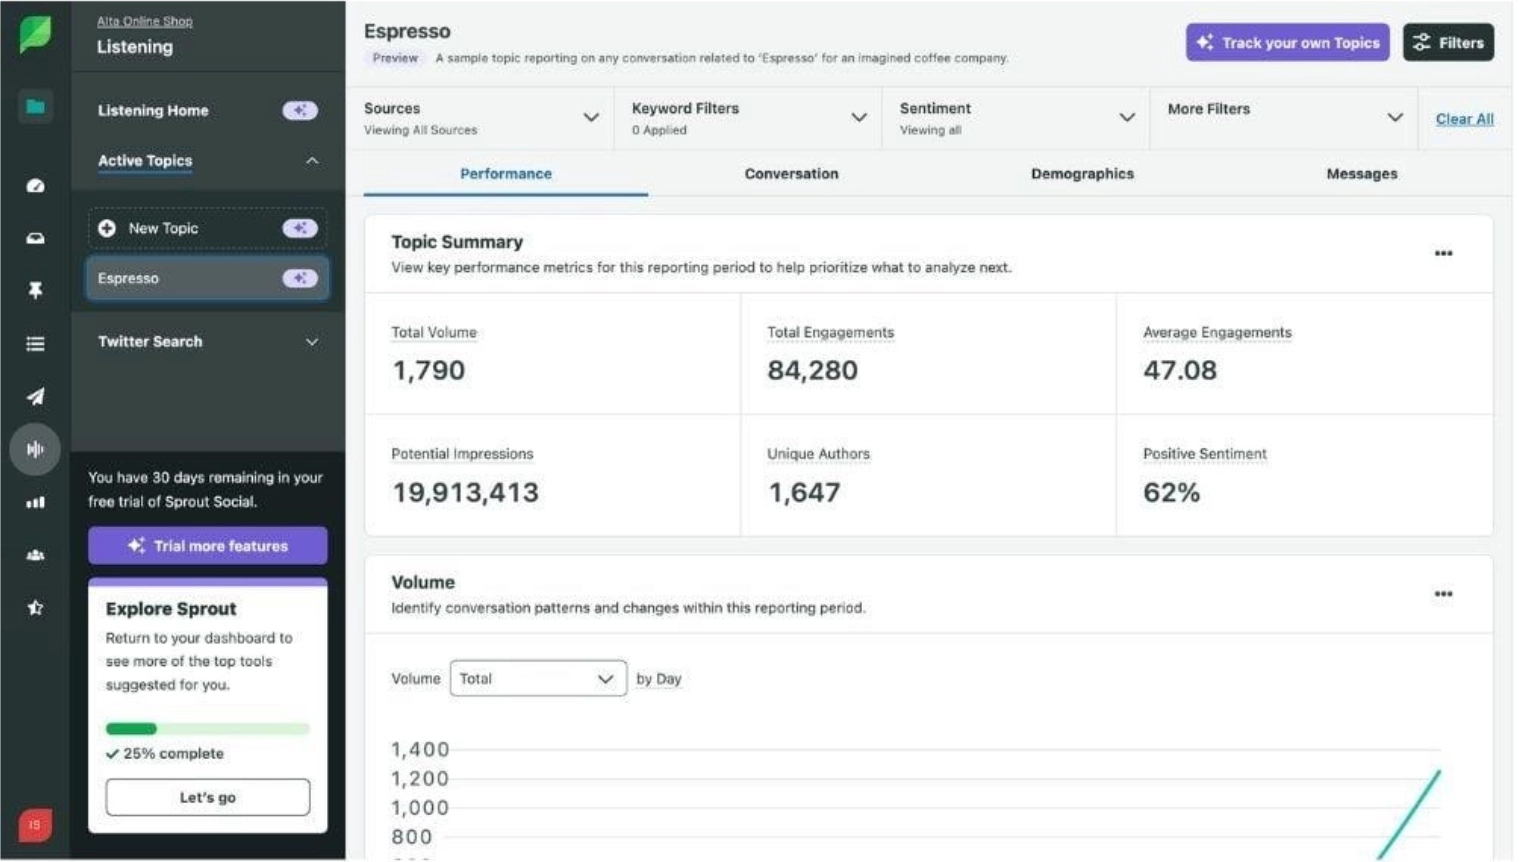Click the Positive Sentiment value 62%

pos(1173,493)
